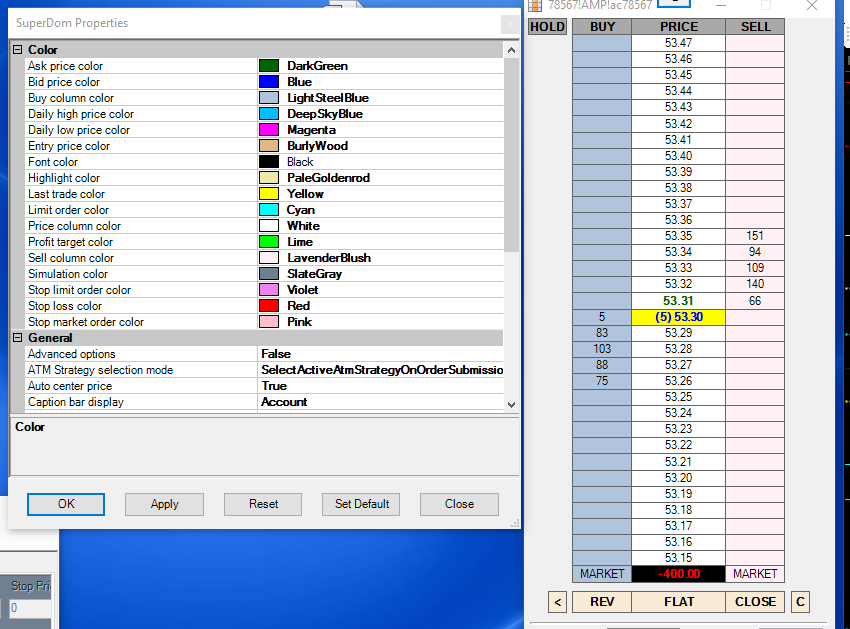Click the (5) 53.30 last price cell
Screen dimensions: 850x629
(x=678, y=317)
